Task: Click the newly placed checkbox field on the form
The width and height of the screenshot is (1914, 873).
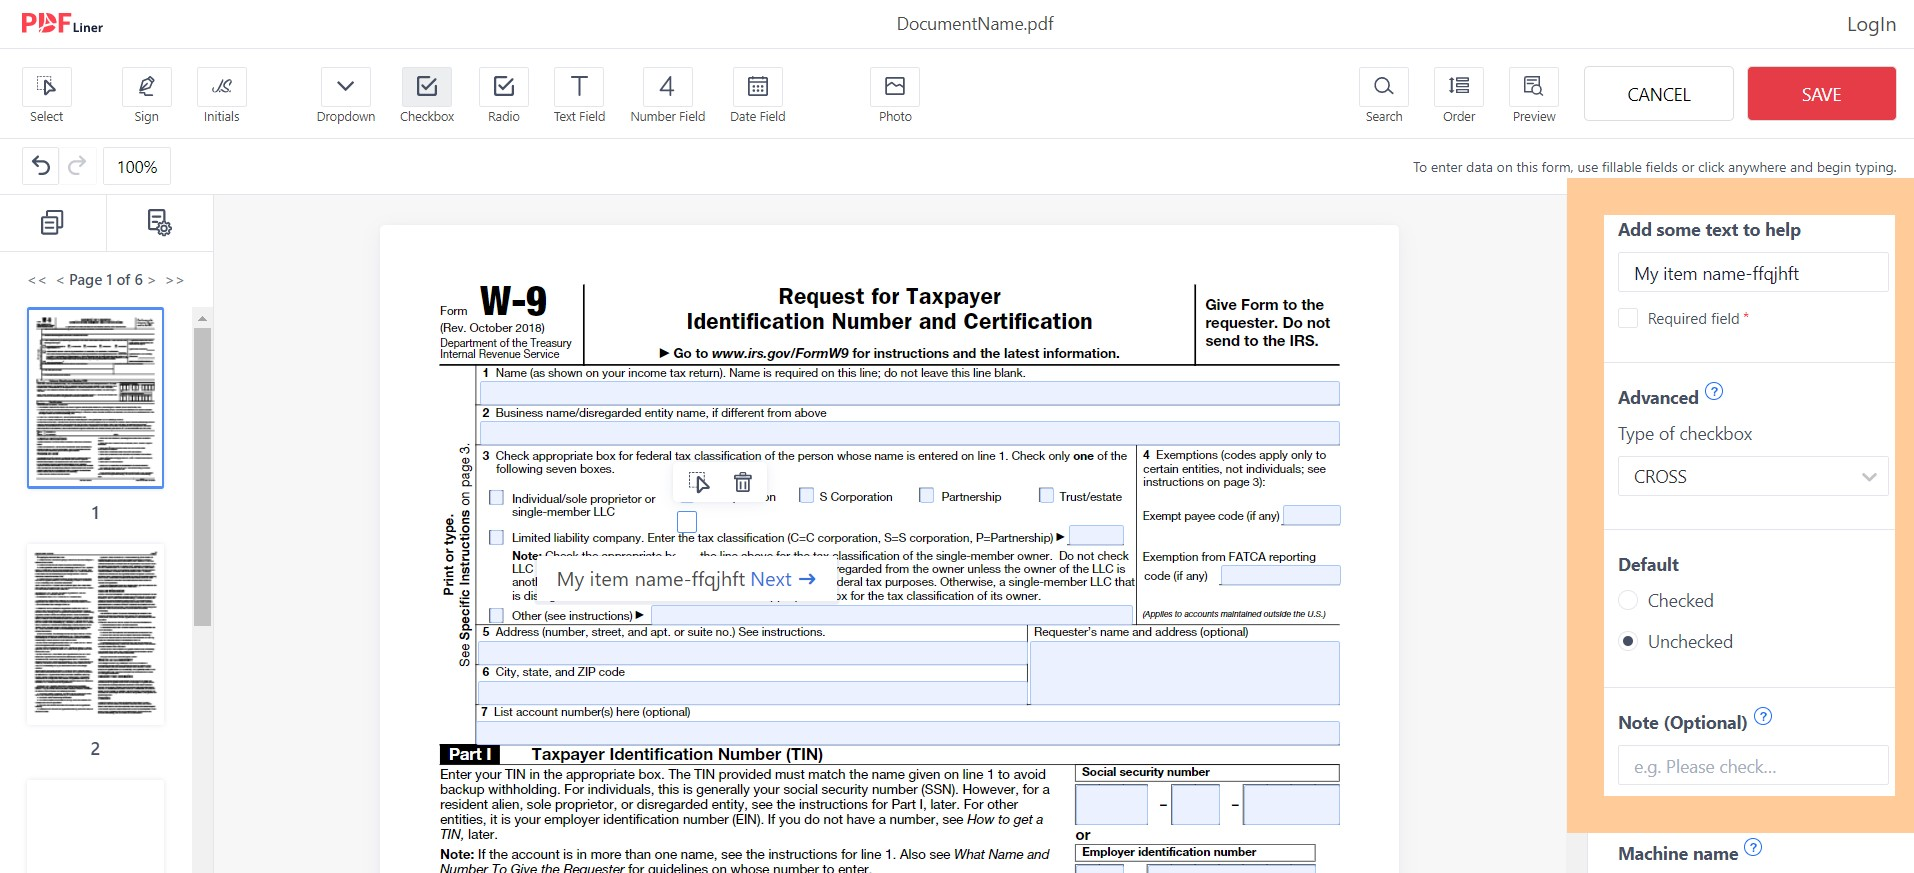Action: pyautogui.click(x=687, y=521)
